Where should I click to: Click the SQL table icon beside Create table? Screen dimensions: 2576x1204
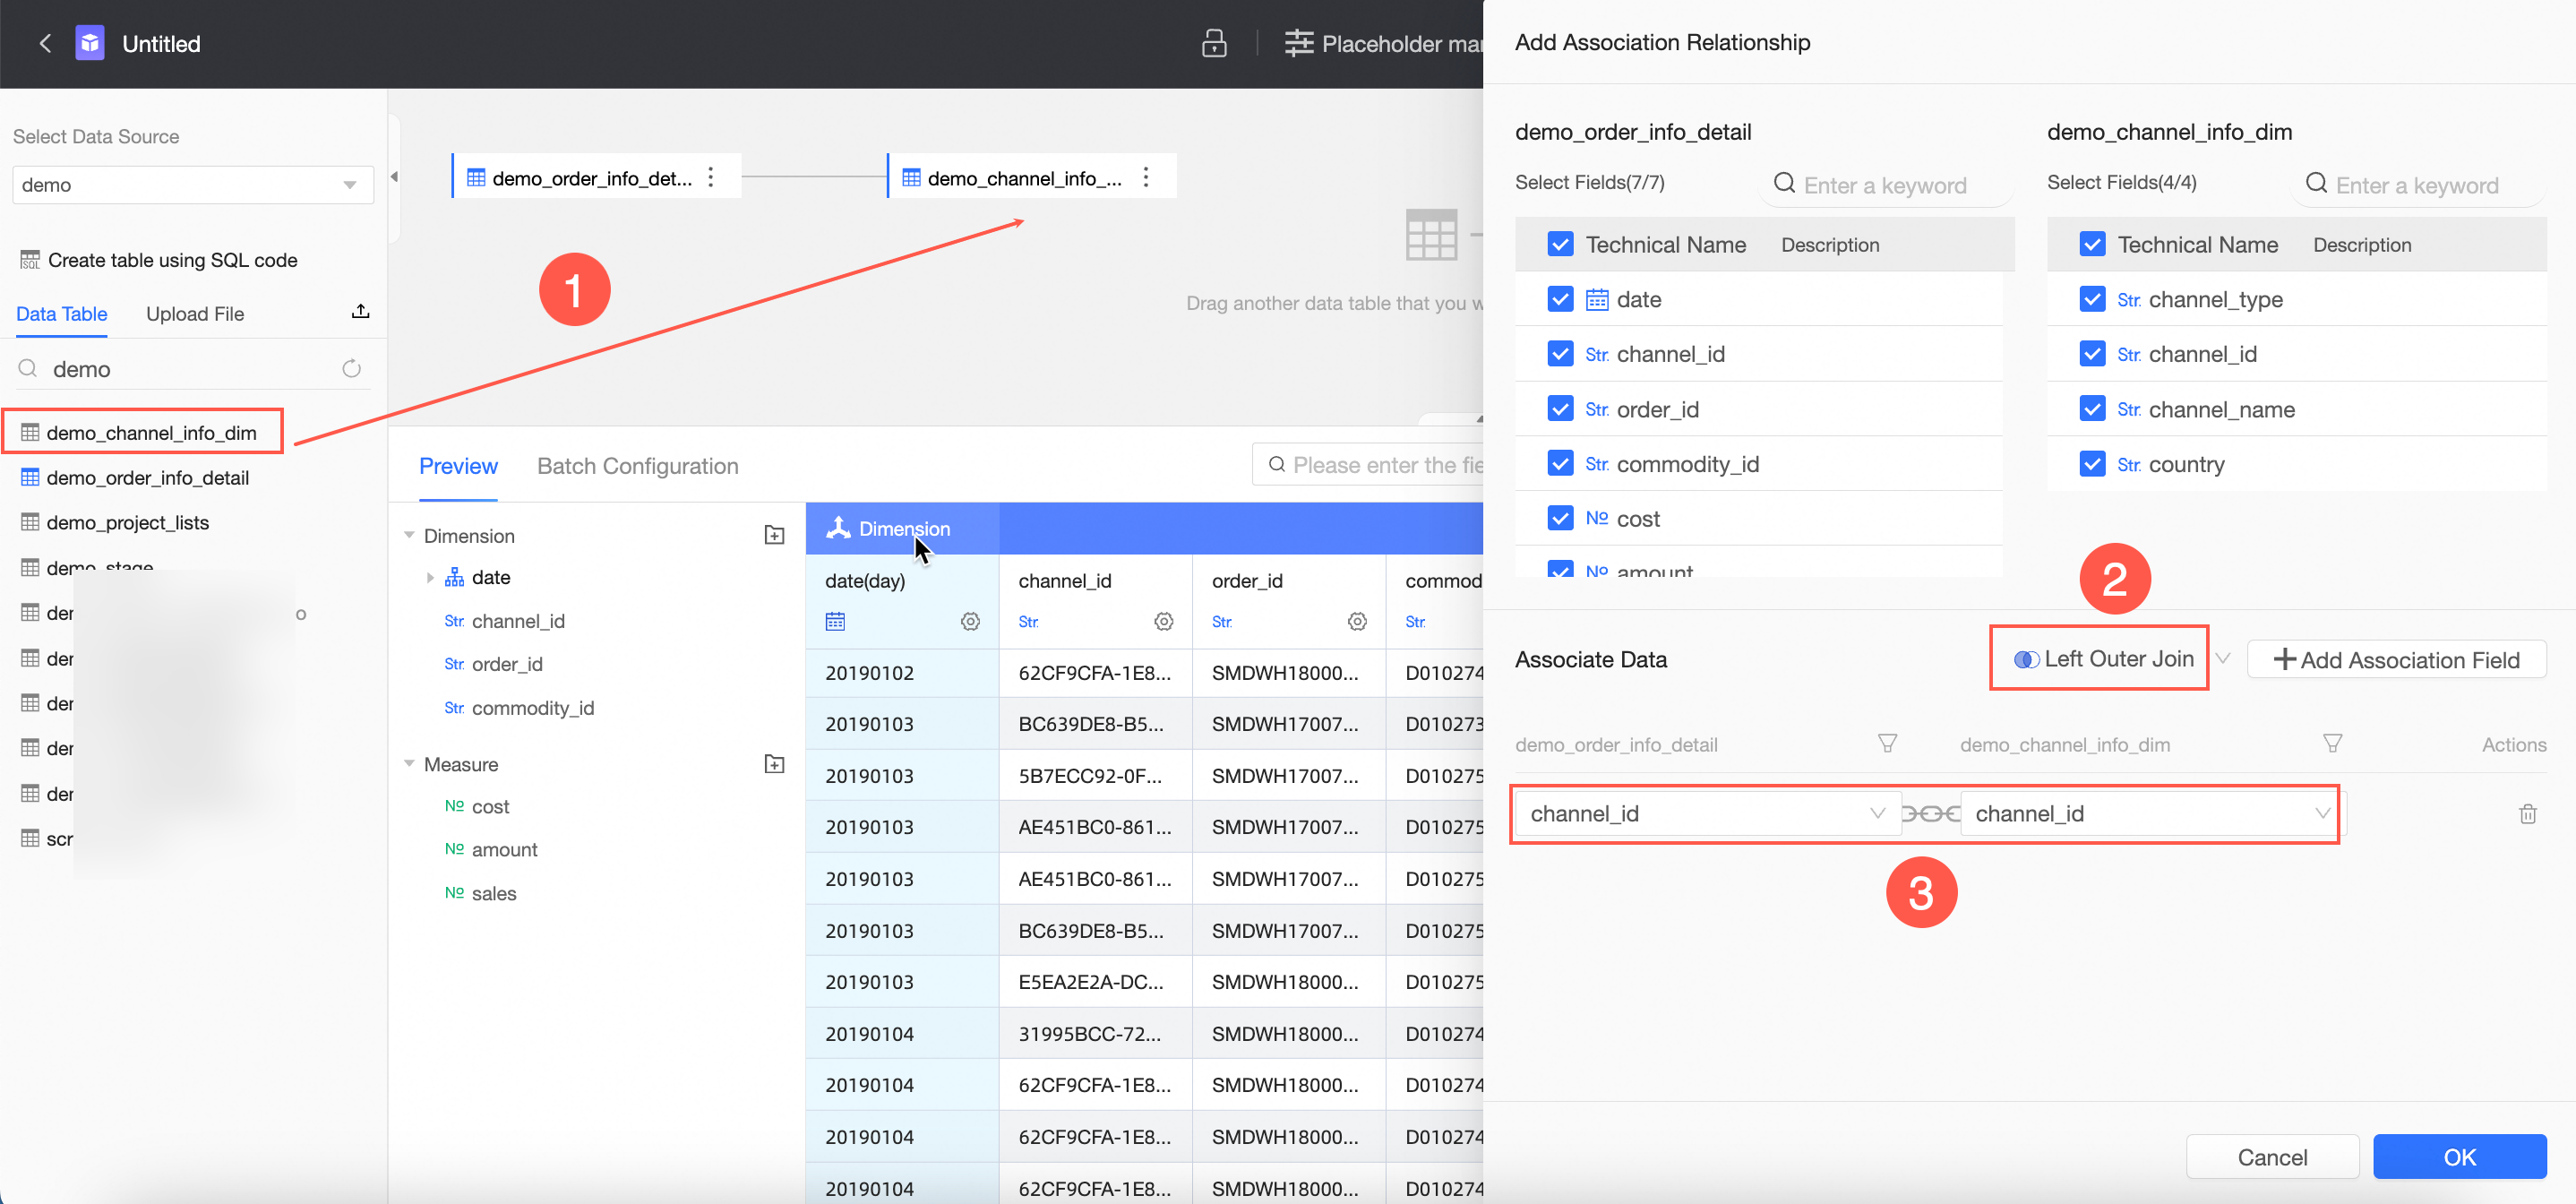(30, 260)
